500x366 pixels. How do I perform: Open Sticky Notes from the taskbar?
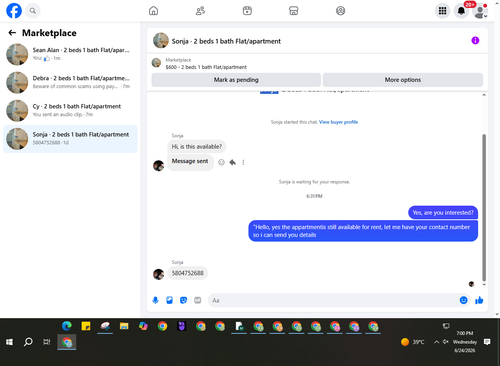coord(86,326)
